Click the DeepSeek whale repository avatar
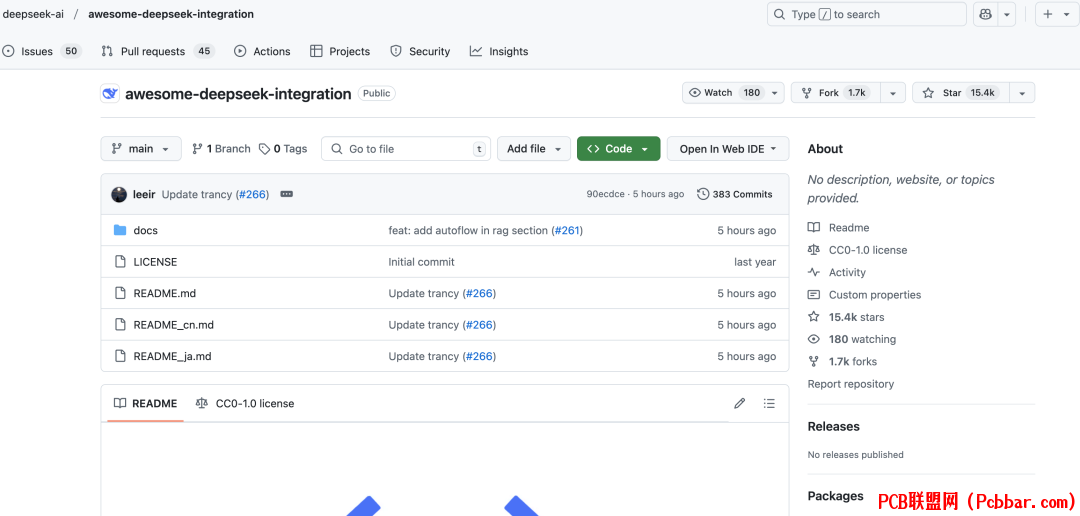Screen dimensions: 1080x516 click(110, 94)
